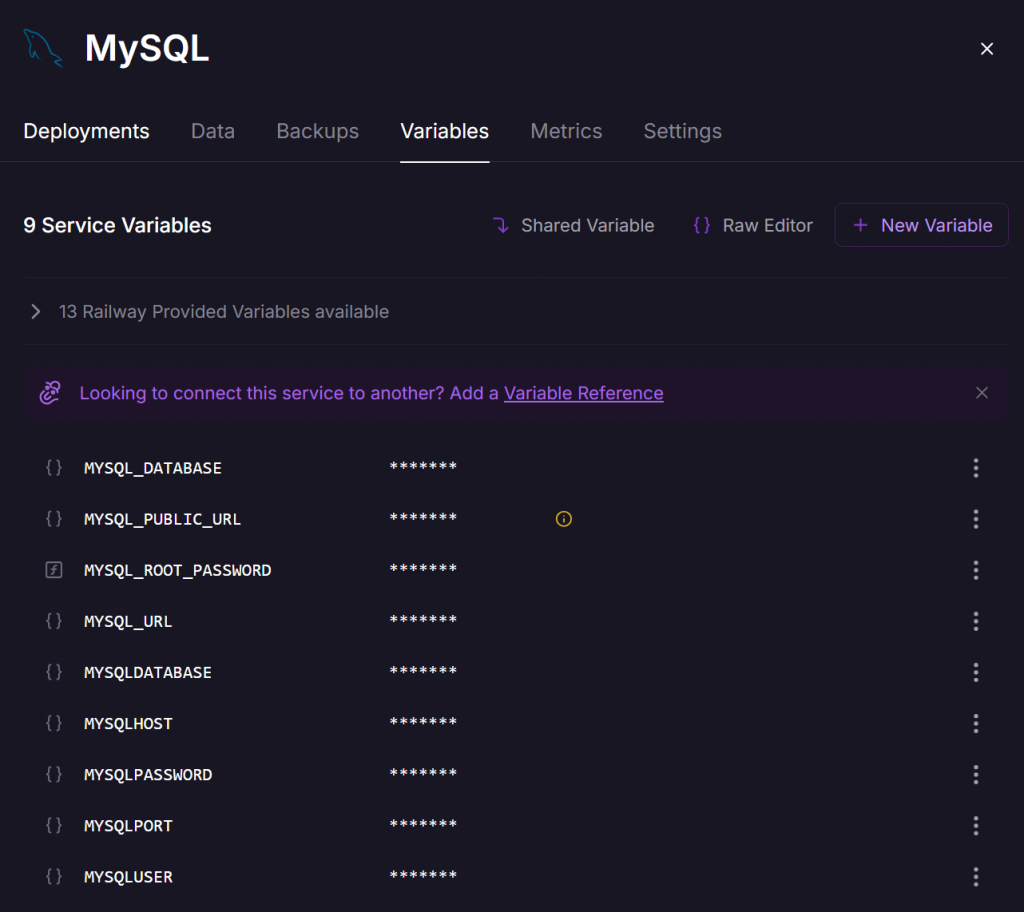Click function icon beside MYSQL_ROOT_PASSWORD

(54, 570)
